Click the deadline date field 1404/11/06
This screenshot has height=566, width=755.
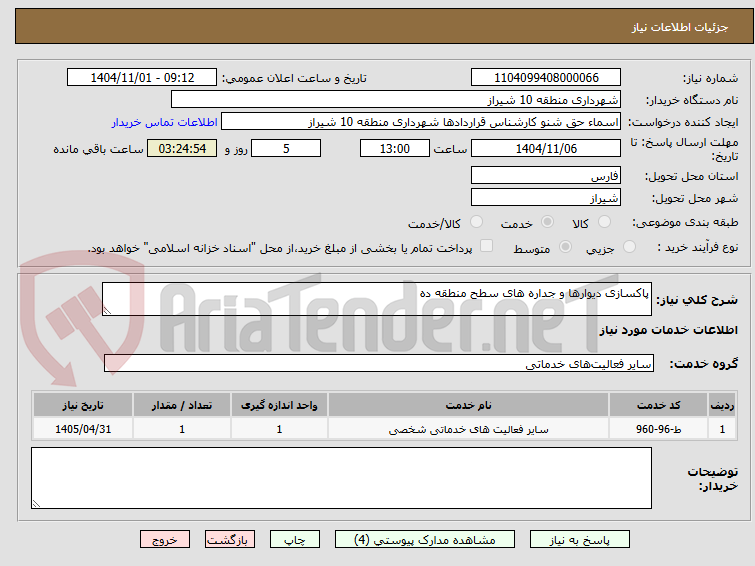[x=546, y=148]
